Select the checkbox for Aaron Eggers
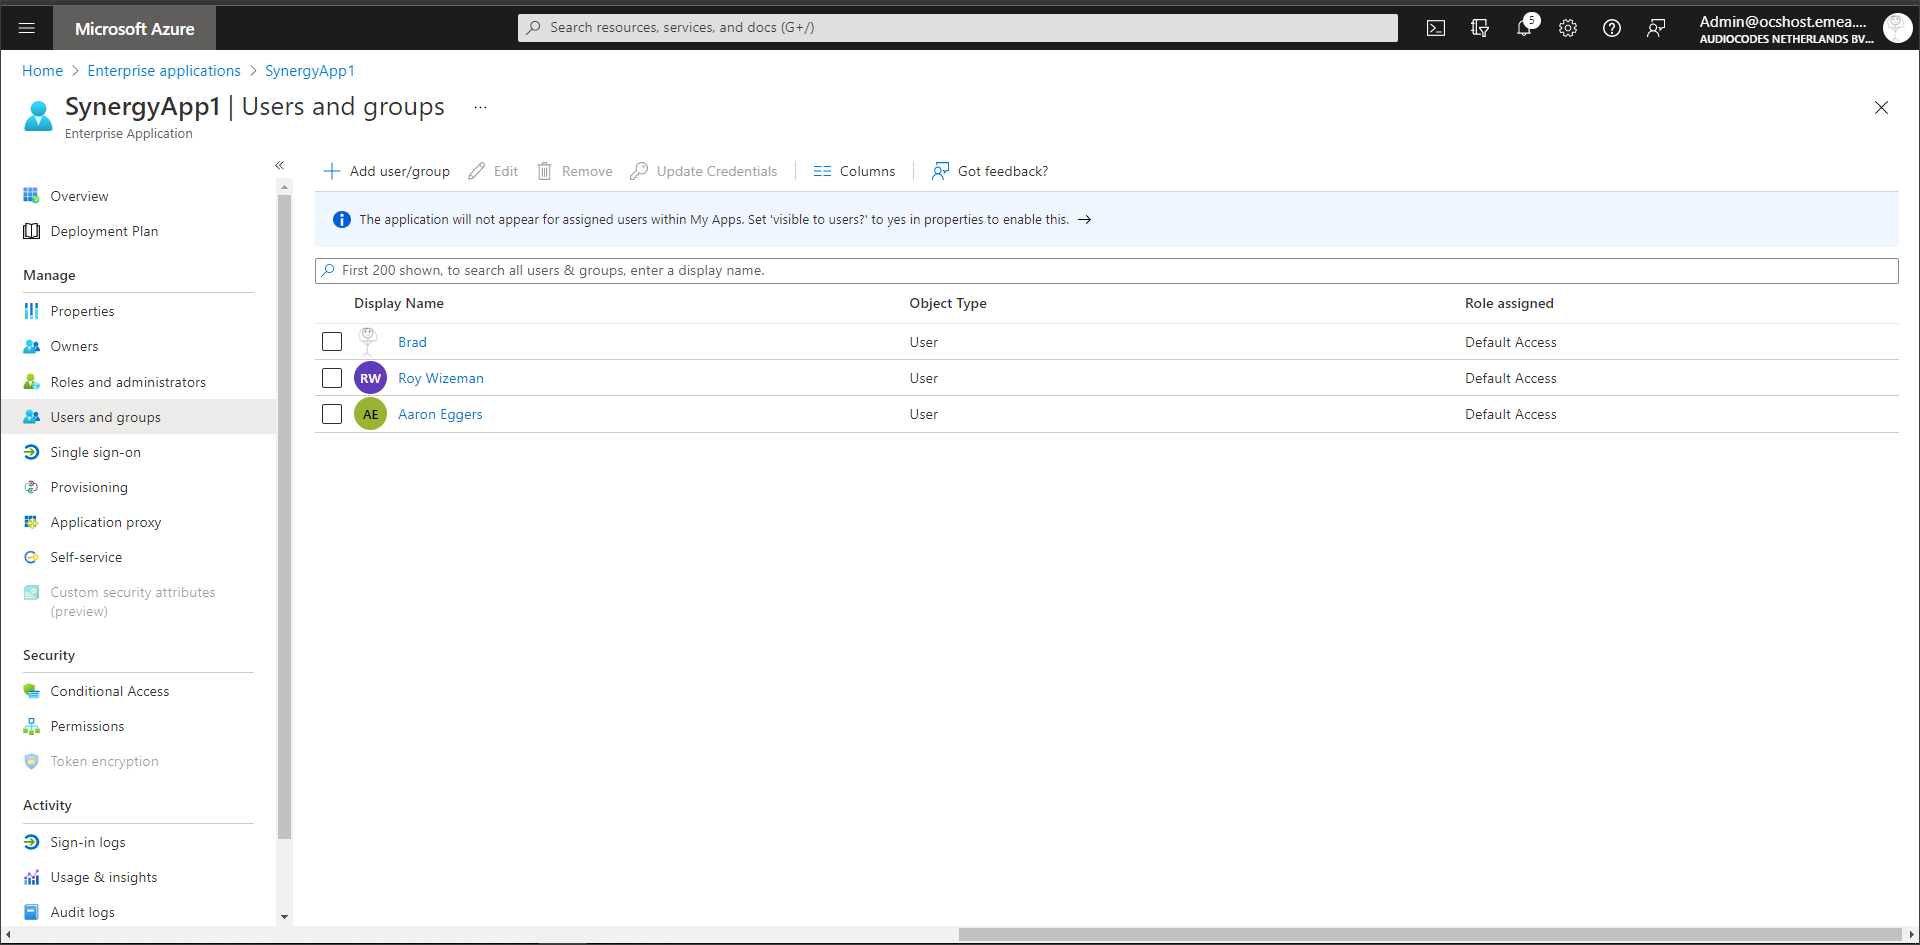This screenshot has height=945, width=1920. tap(332, 414)
